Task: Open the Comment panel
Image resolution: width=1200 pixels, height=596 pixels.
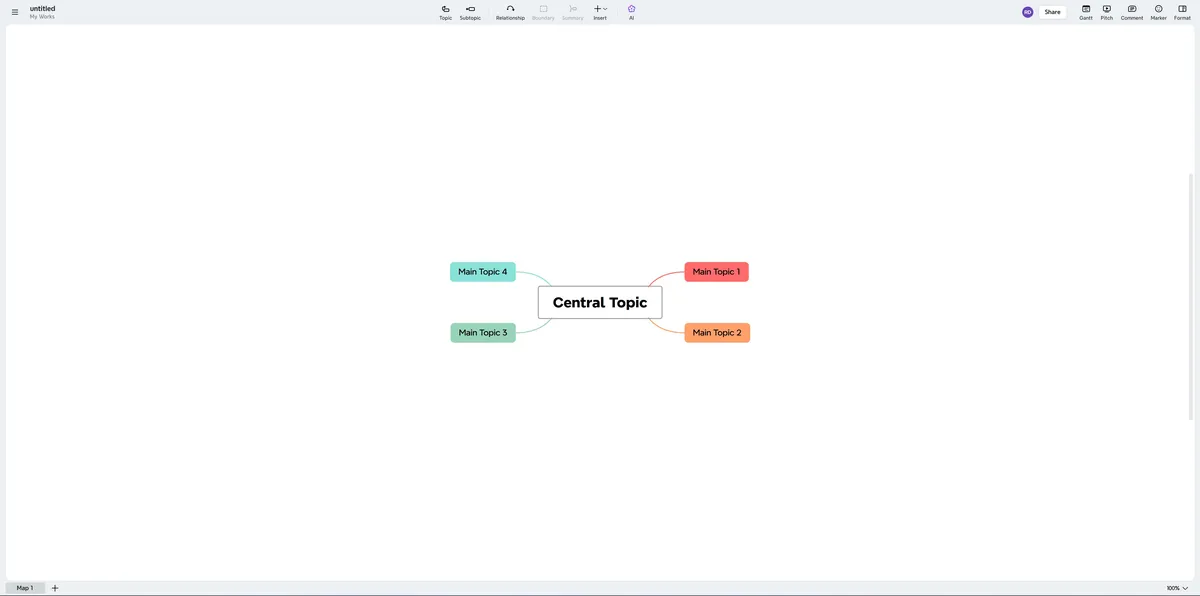Action: click(1132, 12)
